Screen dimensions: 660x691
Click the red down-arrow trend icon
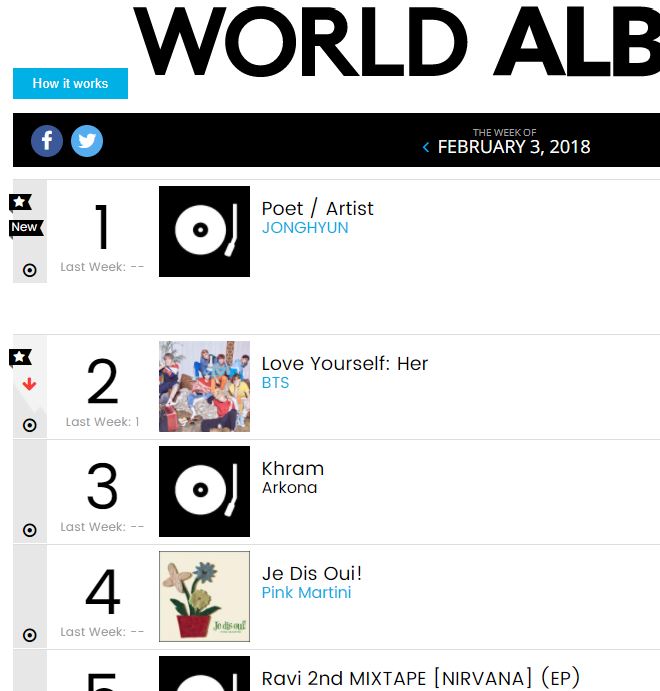29,384
